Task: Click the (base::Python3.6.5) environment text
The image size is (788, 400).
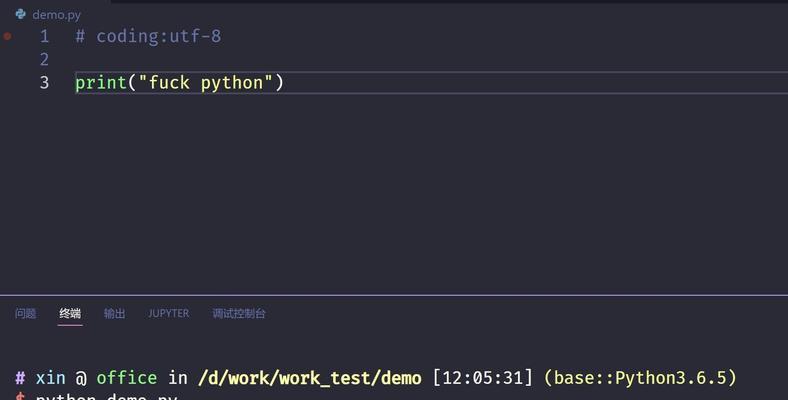Action: [x=640, y=377]
